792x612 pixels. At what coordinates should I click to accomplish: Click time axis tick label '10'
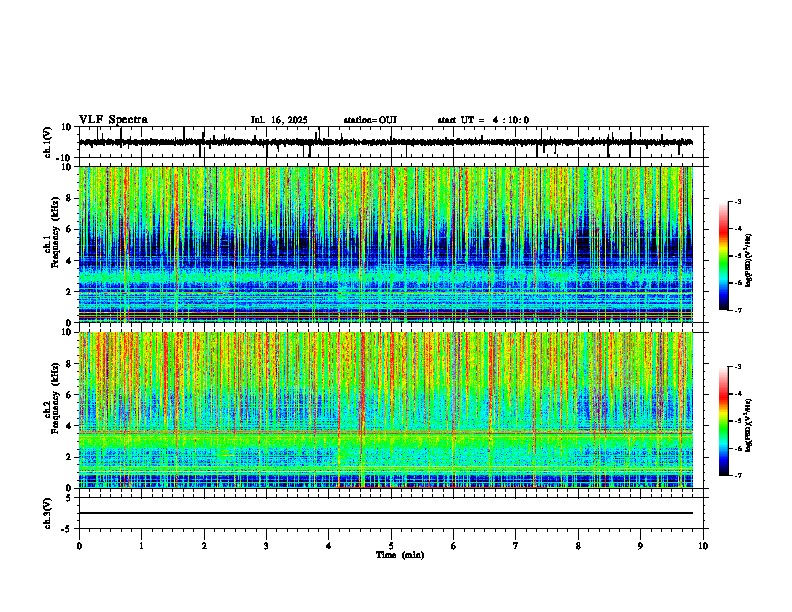pos(703,546)
